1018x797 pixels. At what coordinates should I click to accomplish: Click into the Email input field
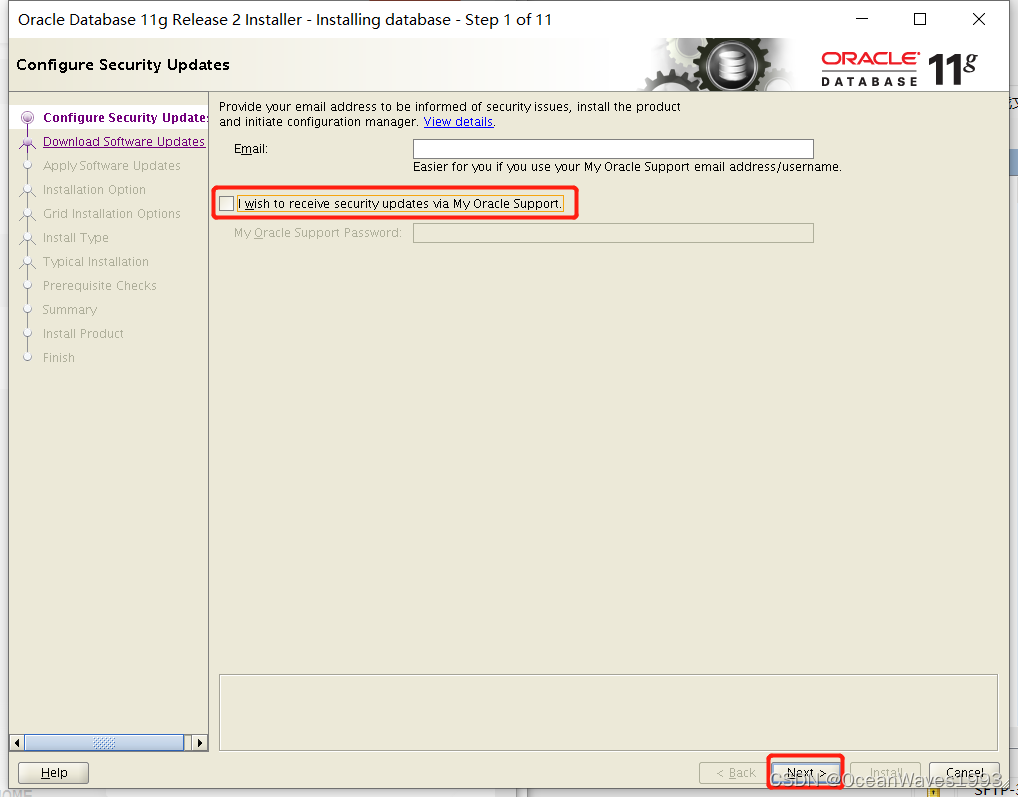click(613, 149)
